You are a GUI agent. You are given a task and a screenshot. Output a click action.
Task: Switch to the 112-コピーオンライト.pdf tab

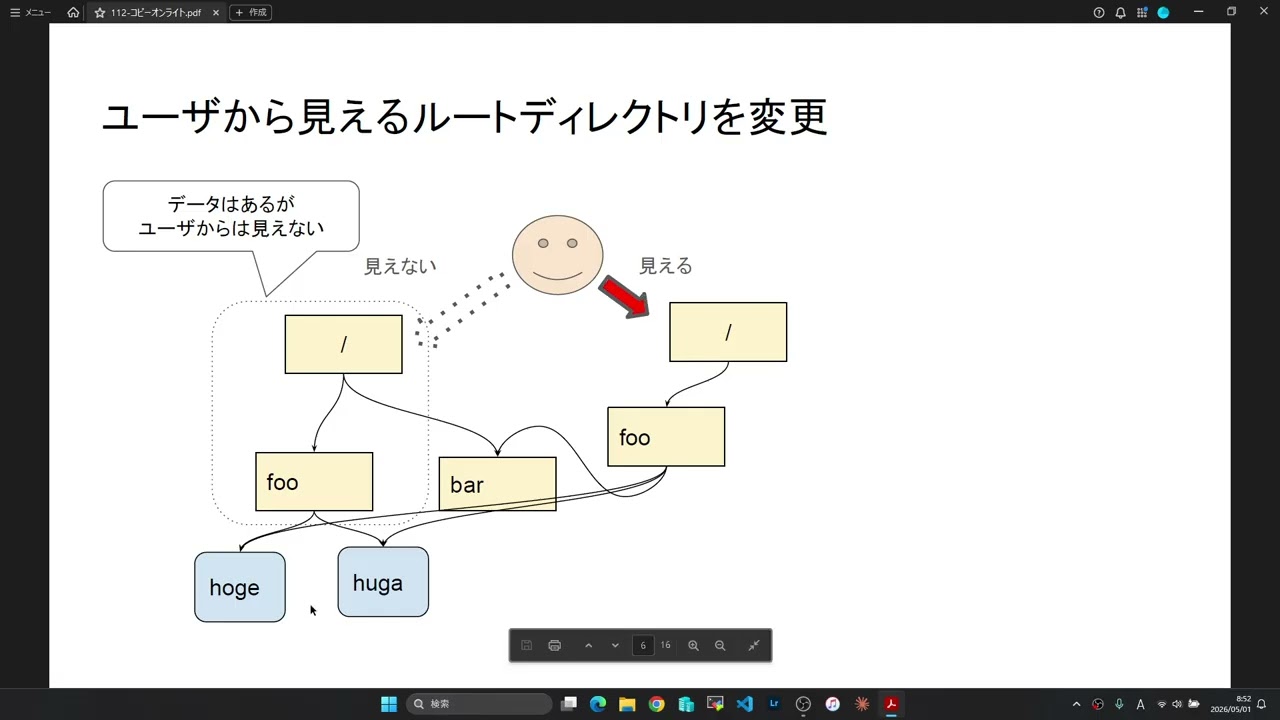(155, 12)
